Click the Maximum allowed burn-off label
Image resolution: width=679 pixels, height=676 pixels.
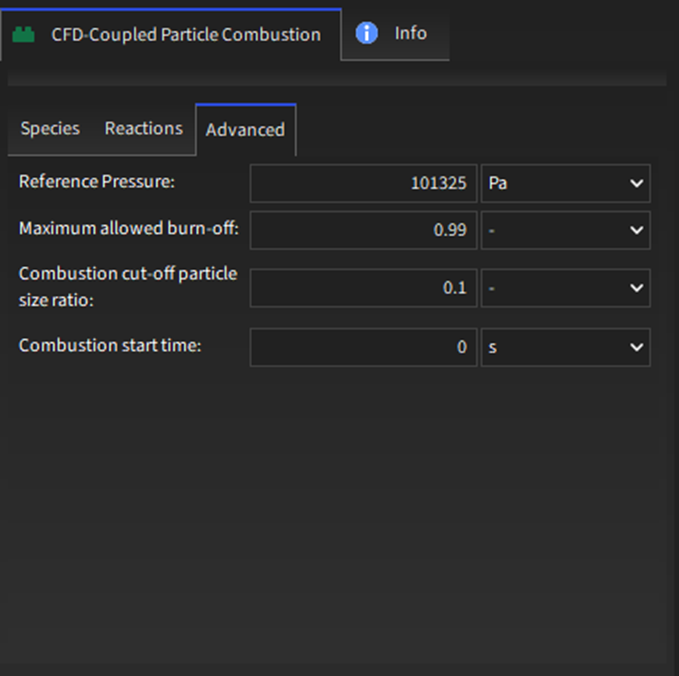tap(129, 229)
